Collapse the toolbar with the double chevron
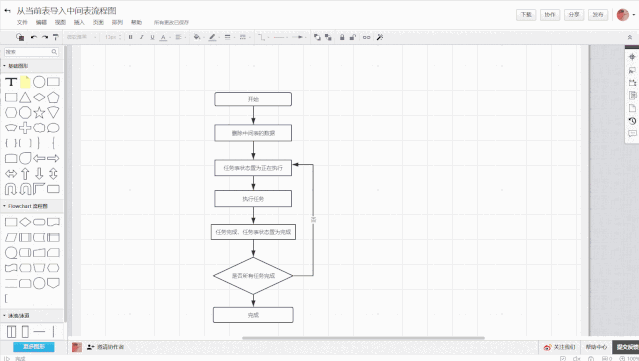 click(x=630, y=37)
